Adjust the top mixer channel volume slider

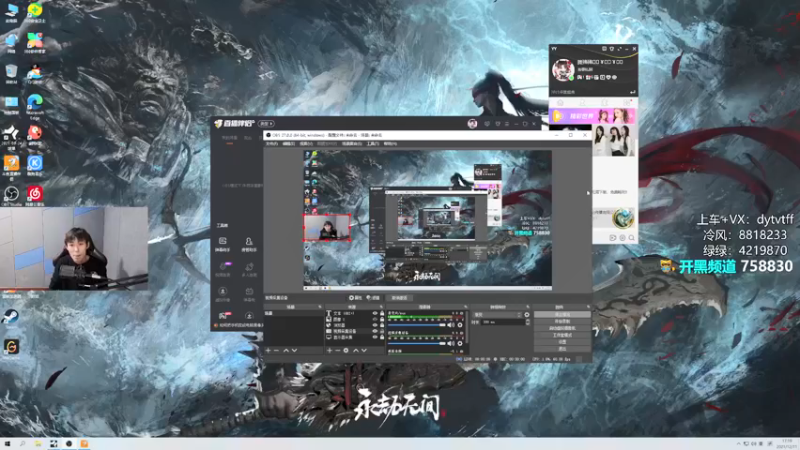(417, 325)
